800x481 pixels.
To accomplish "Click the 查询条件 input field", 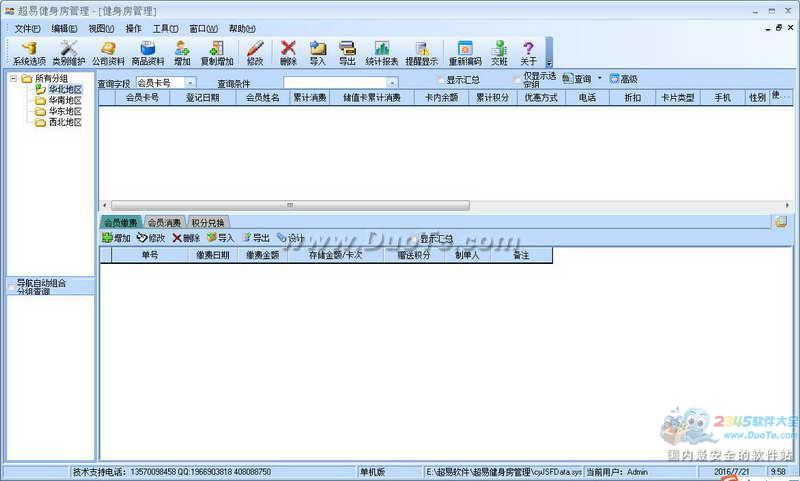I will (x=335, y=83).
